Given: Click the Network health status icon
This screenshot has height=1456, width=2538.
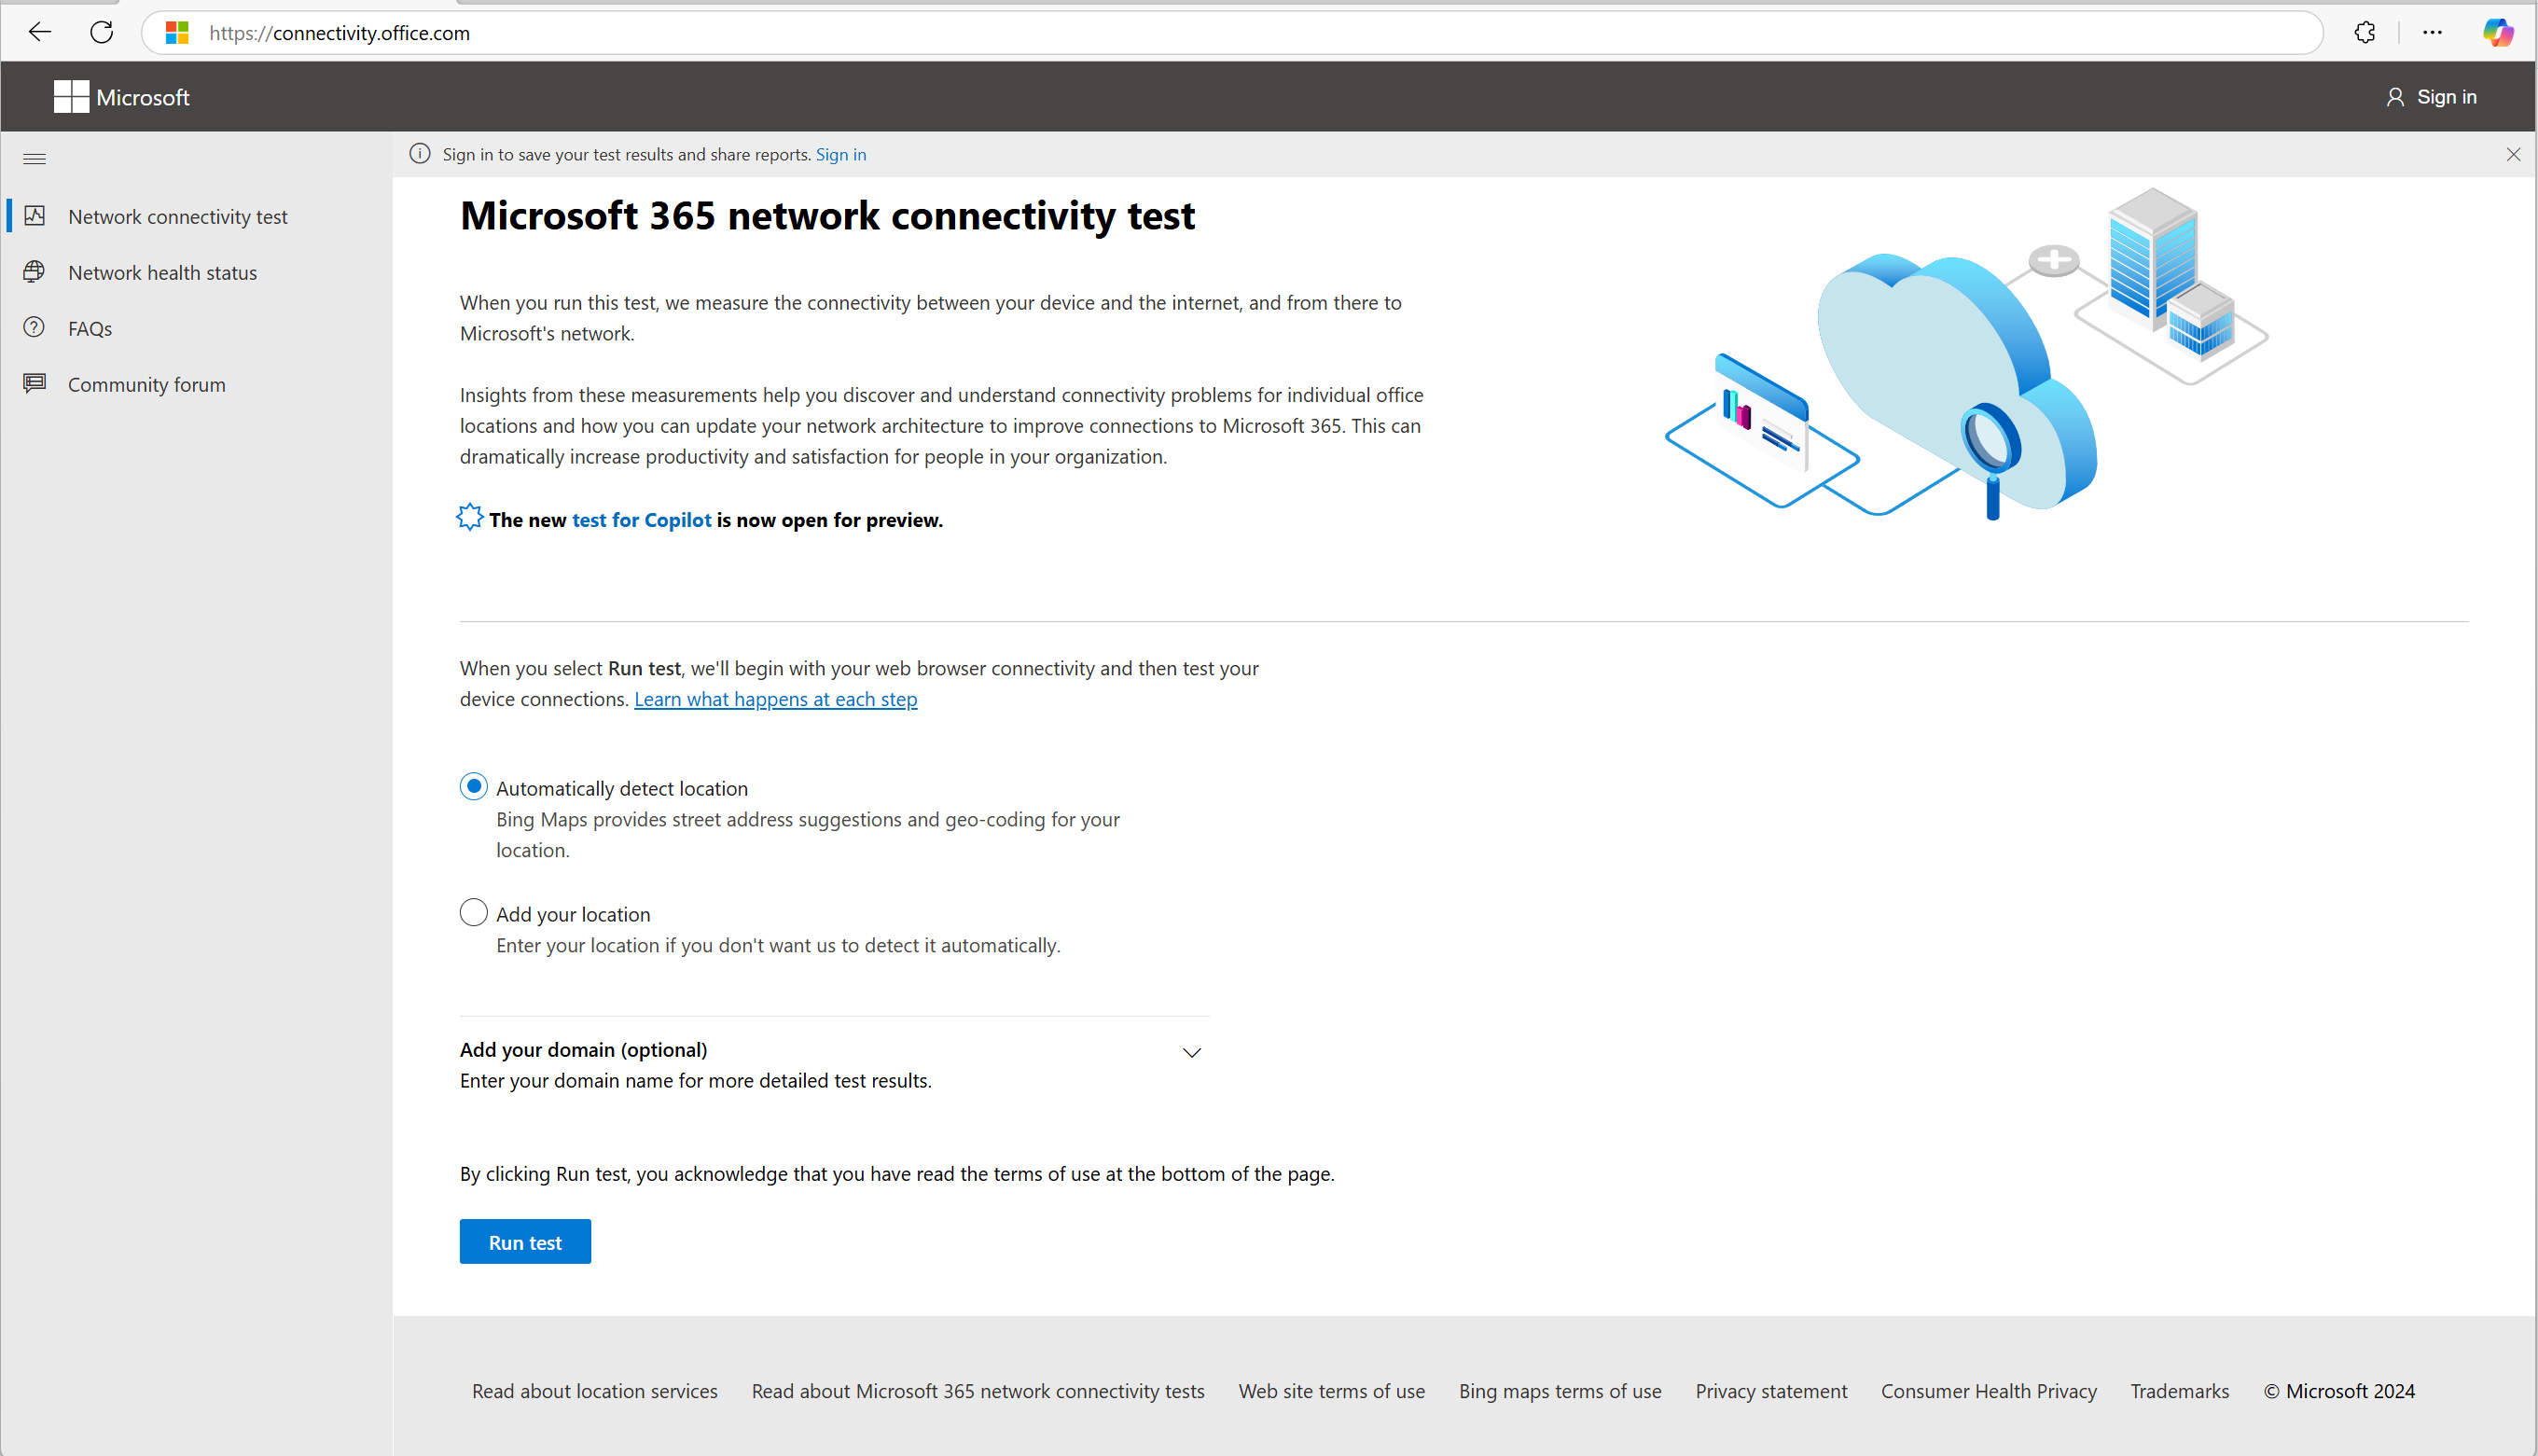Looking at the screenshot, I should tap(36, 272).
